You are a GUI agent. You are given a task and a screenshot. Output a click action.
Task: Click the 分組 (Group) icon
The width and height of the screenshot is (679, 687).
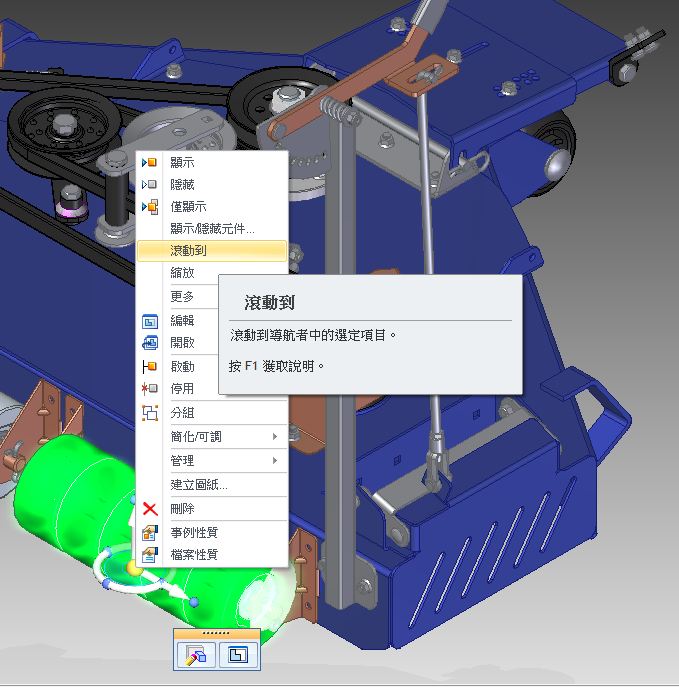(x=150, y=413)
